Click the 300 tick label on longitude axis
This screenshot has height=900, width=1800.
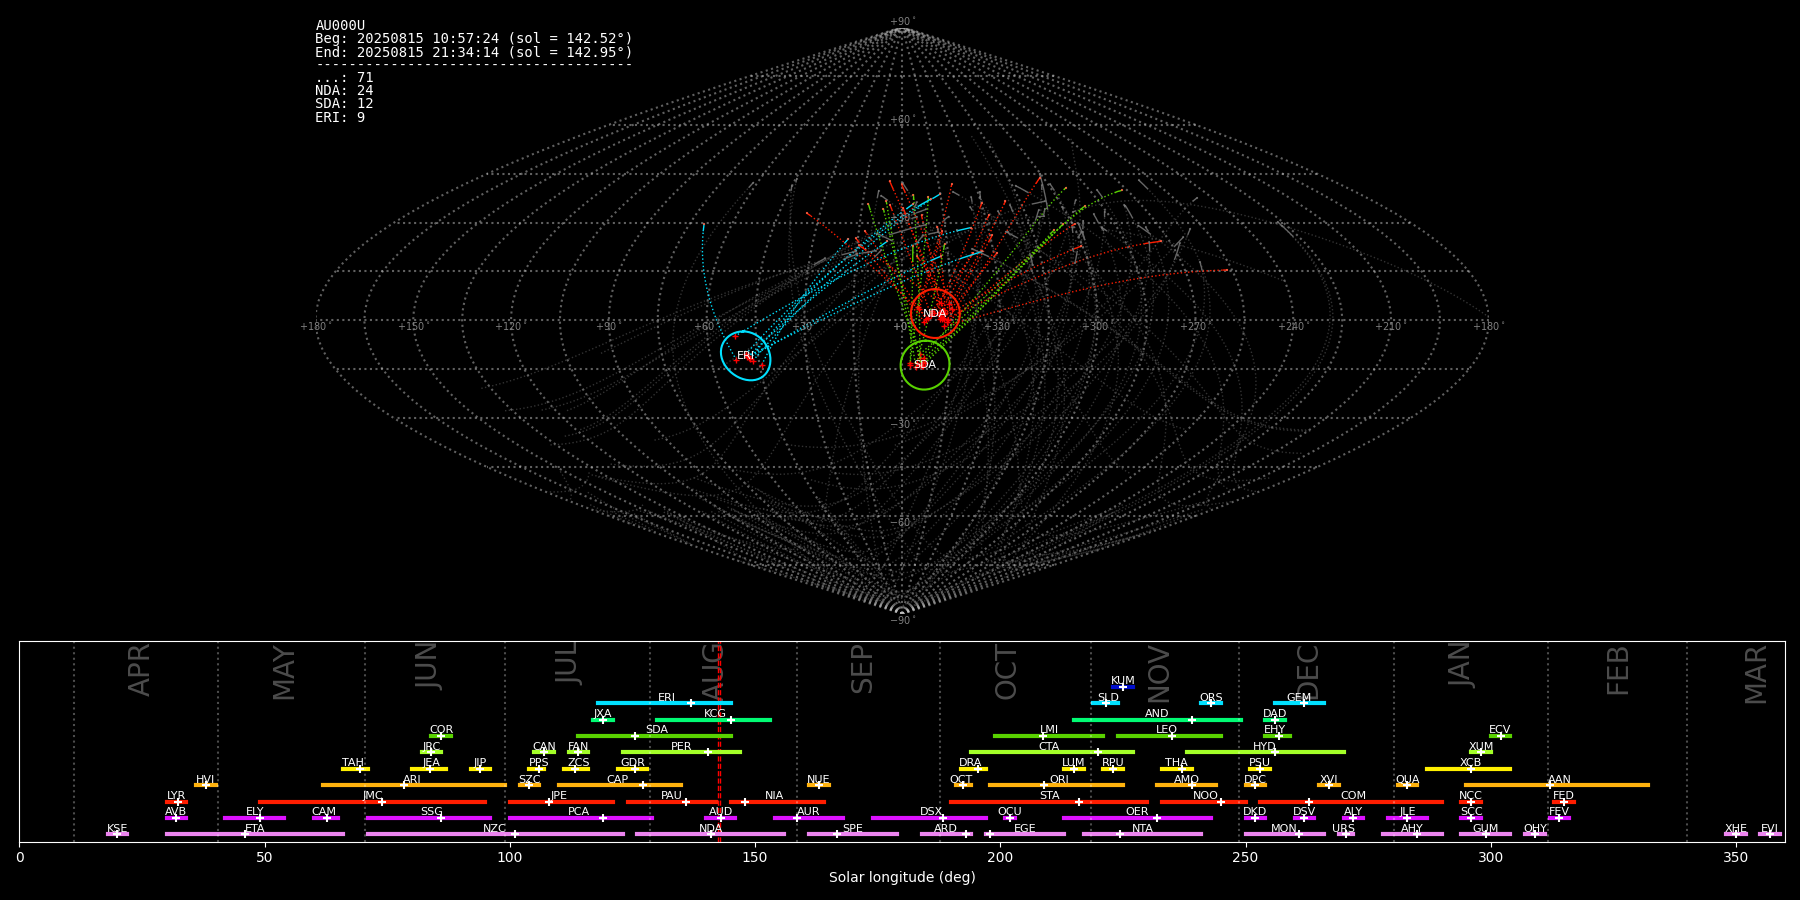1490,858
